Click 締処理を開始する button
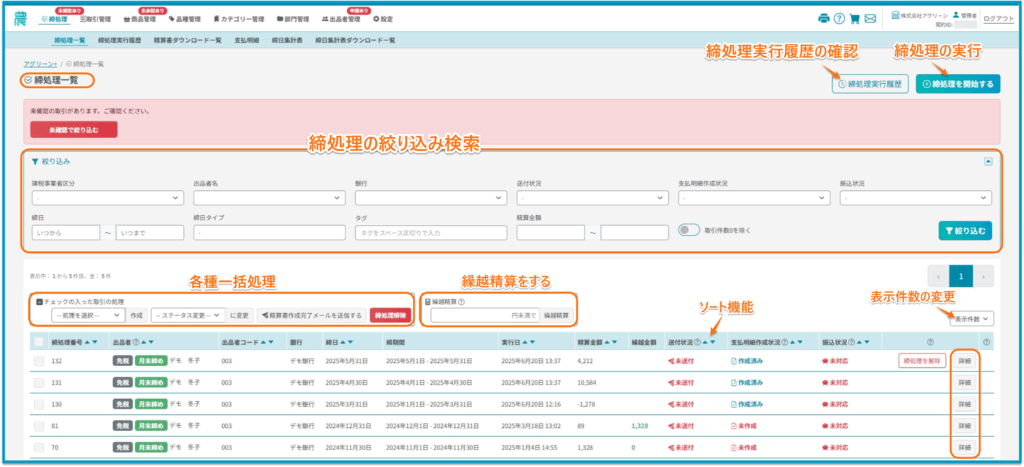The width and height of the screenshot is (1024, 467). tap(957, 85)
